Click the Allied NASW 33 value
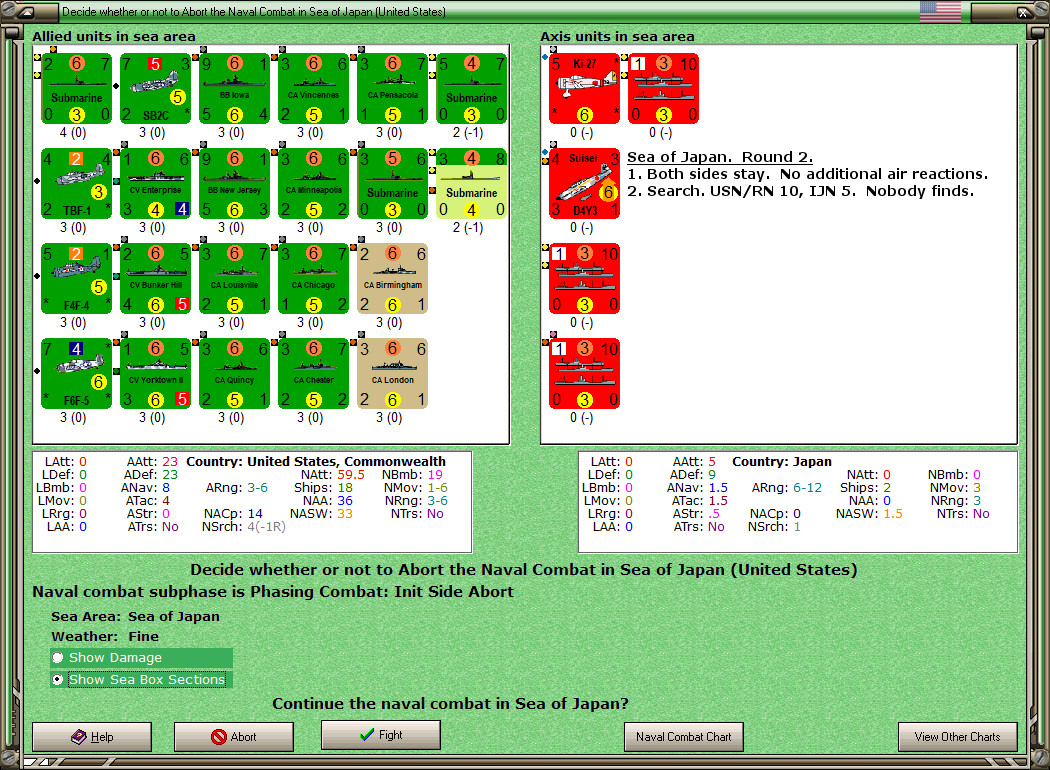 [x=344, y=514]
